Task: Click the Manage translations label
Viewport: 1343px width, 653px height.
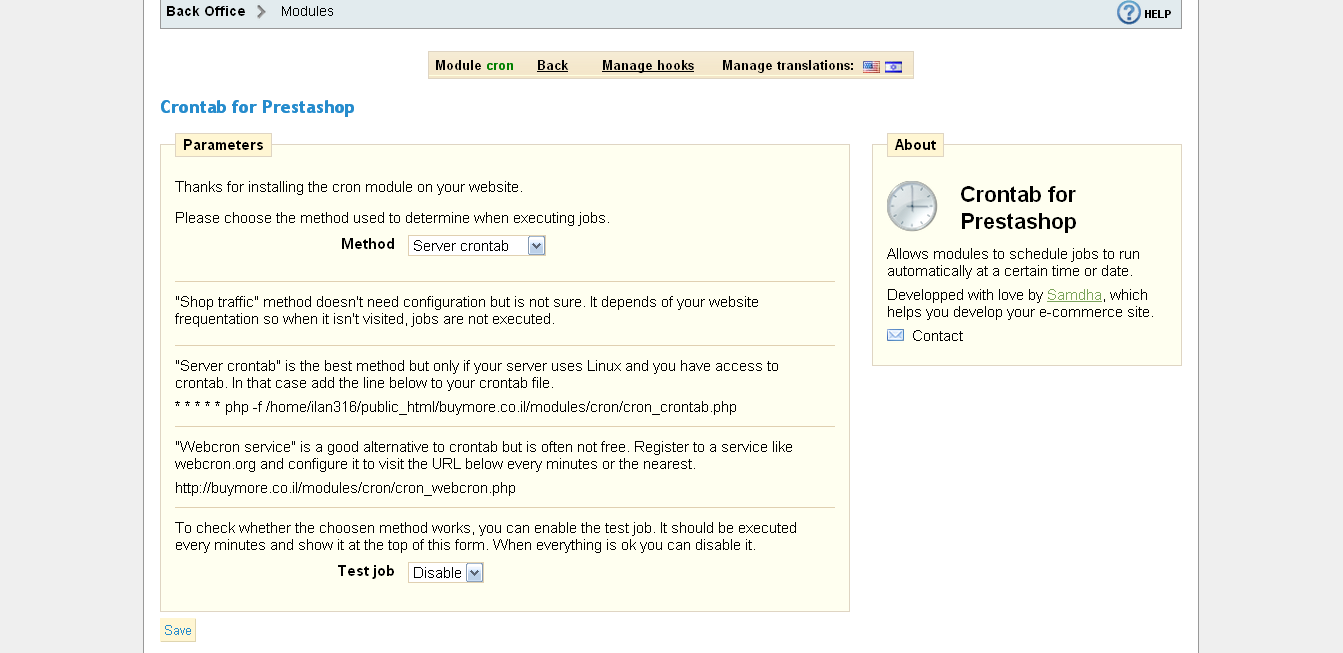Action: [788, 66]
